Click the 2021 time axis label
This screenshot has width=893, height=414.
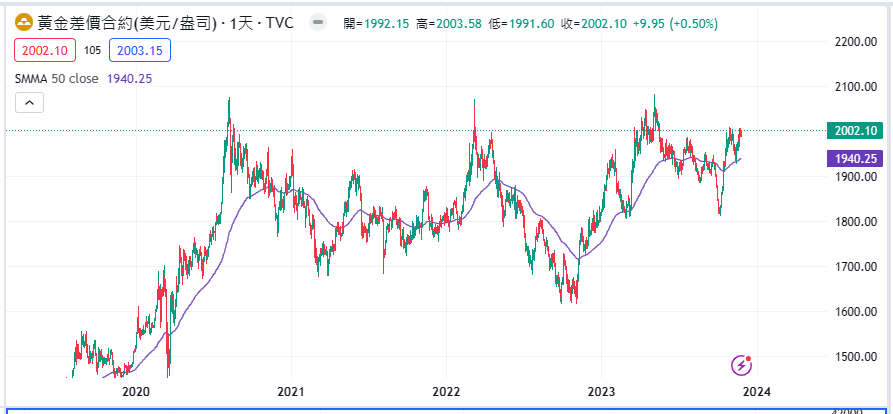(291, 392)
